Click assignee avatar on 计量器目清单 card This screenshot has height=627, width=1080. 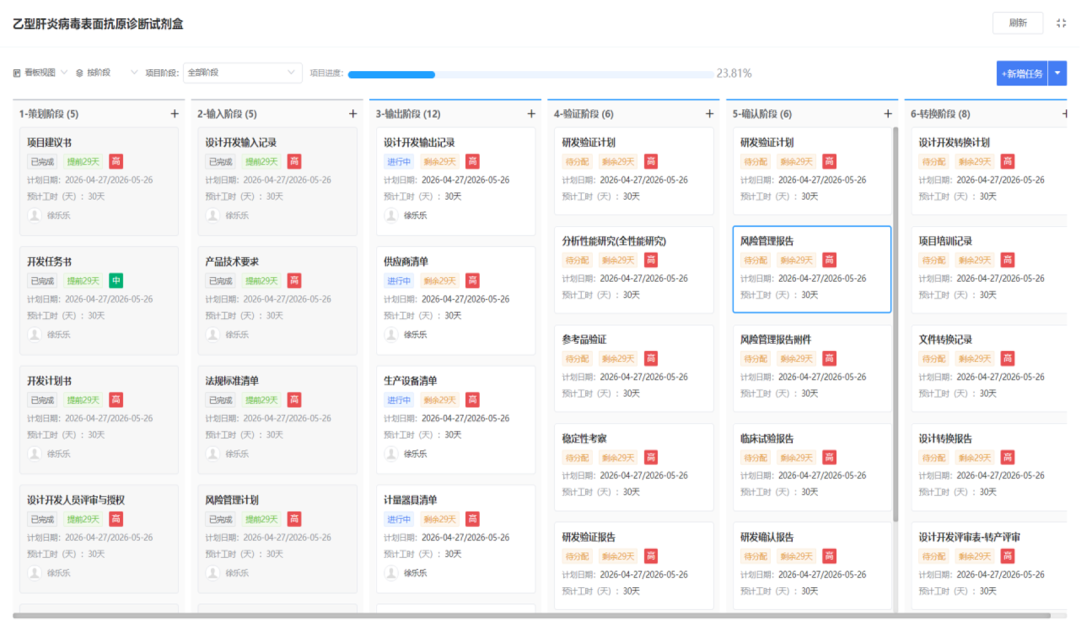pyautogui.click(x=391, y=573)
